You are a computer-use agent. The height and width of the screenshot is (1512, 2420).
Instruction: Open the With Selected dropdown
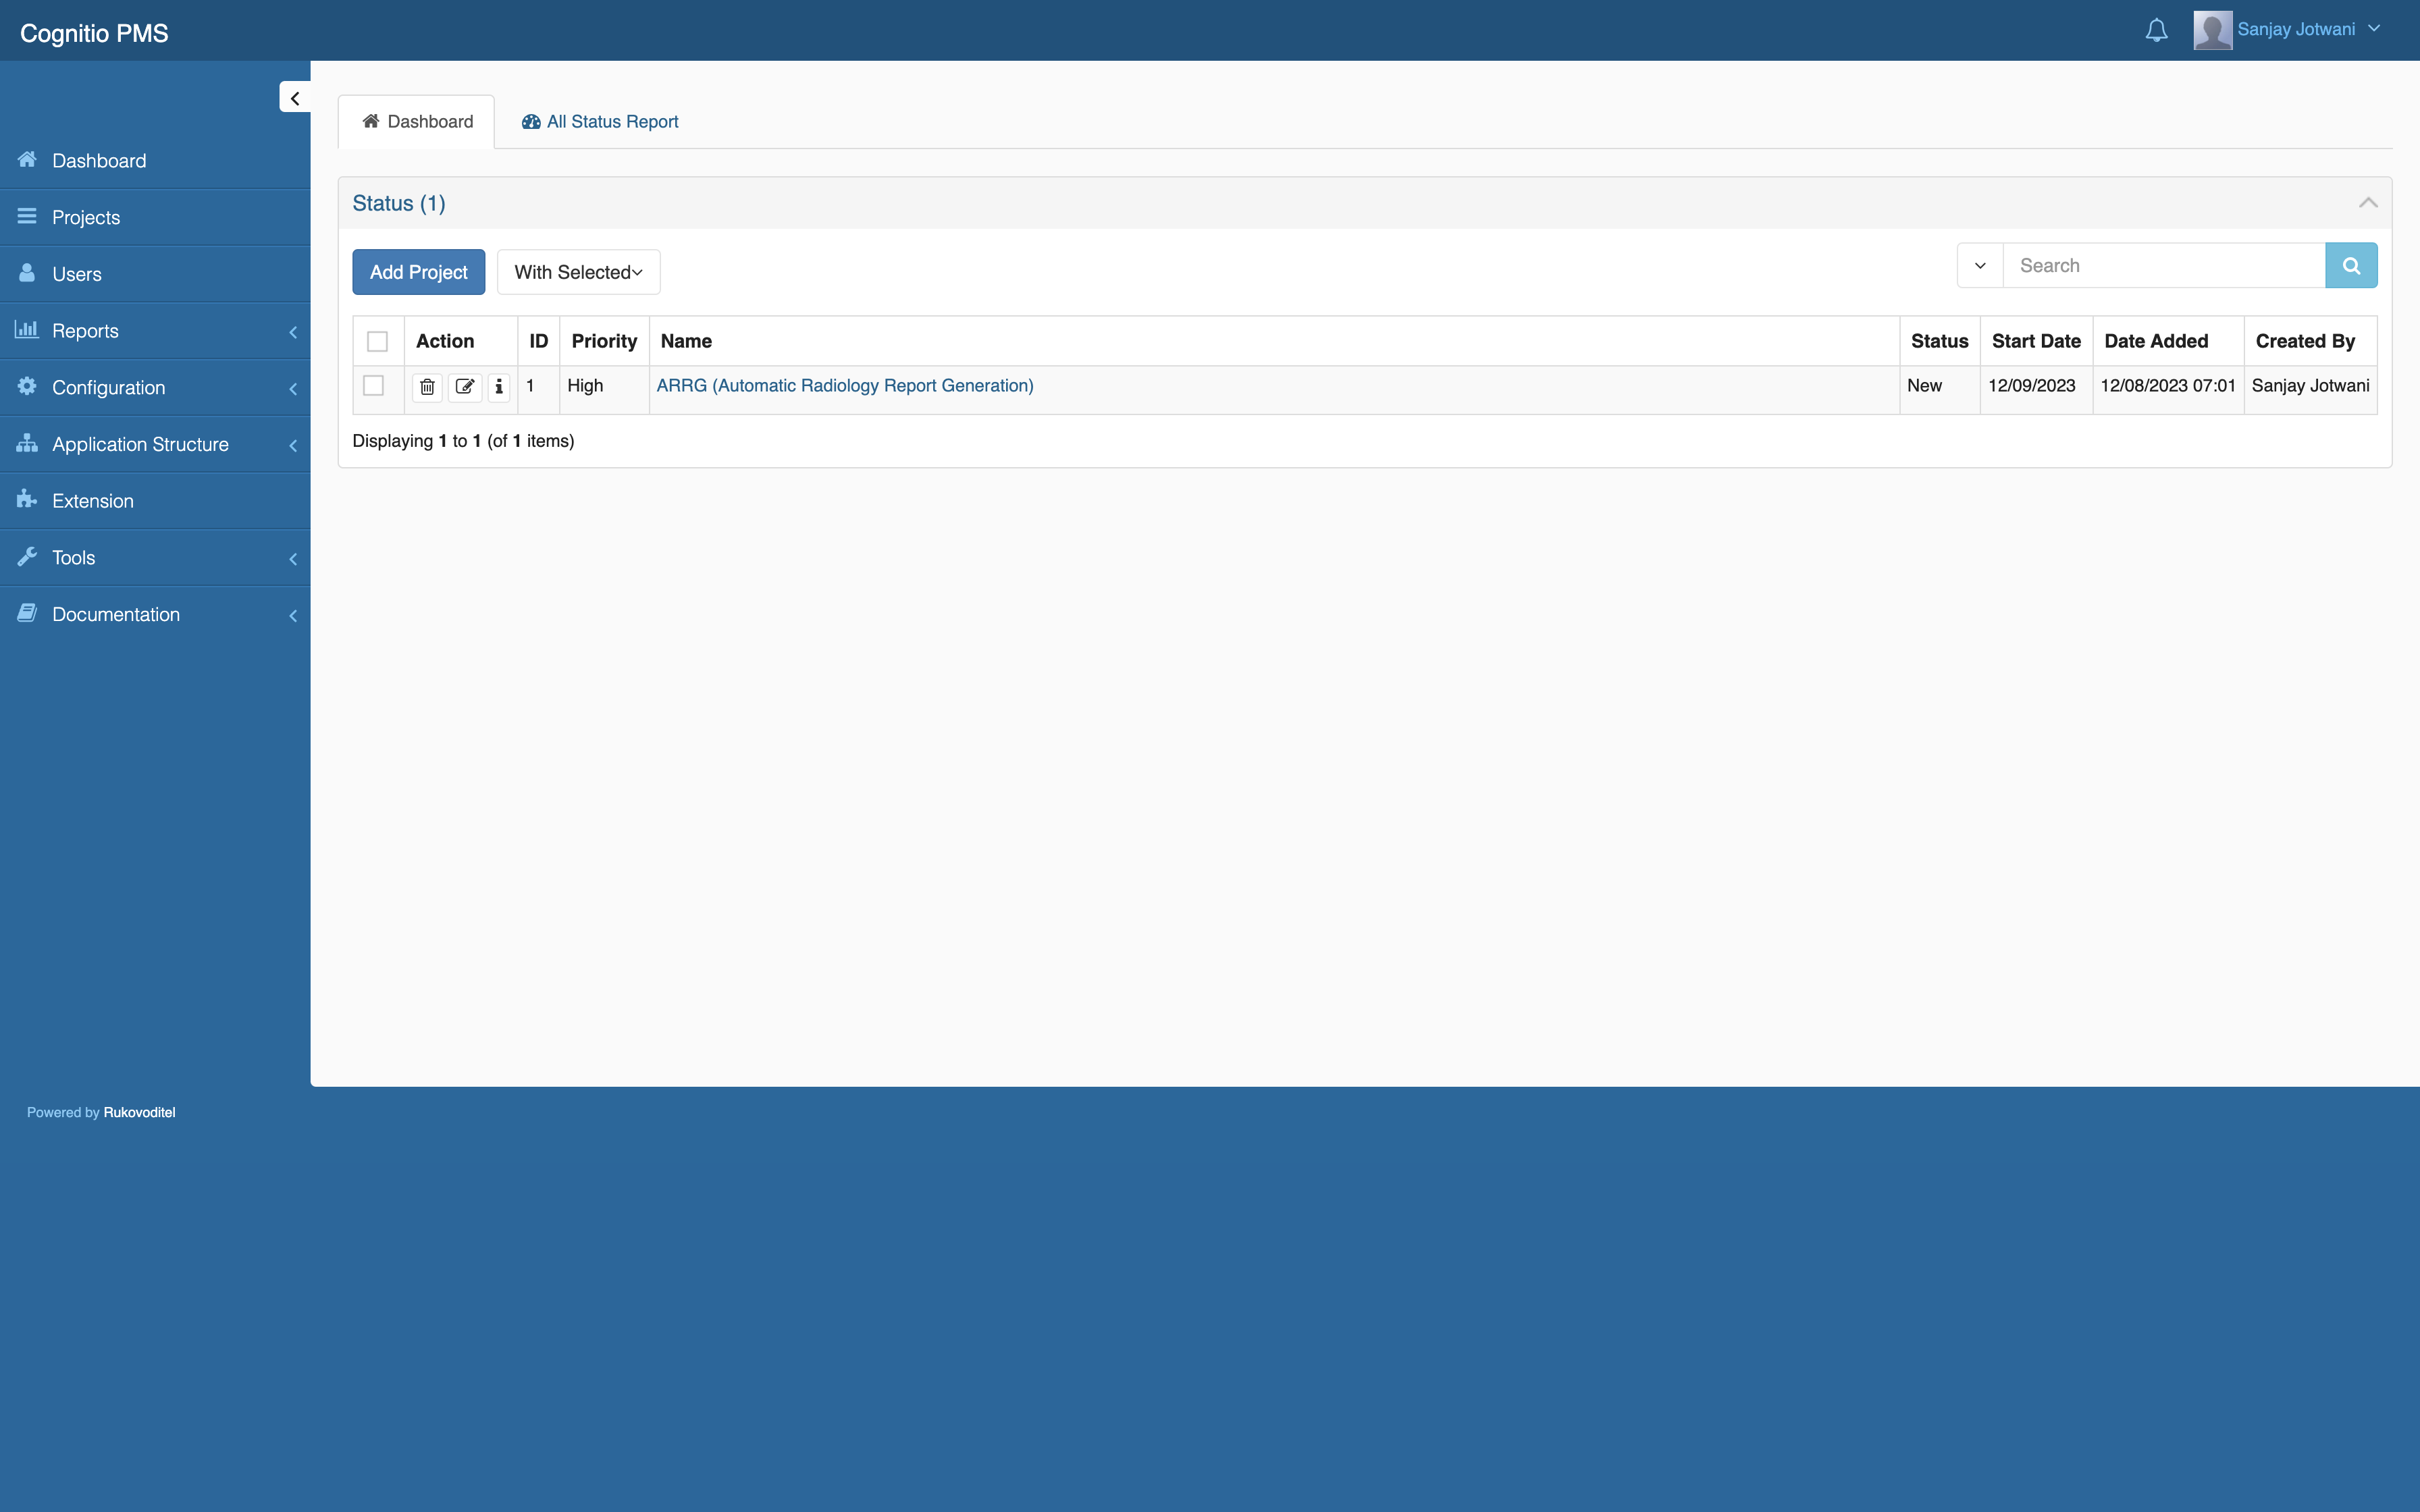578,272
